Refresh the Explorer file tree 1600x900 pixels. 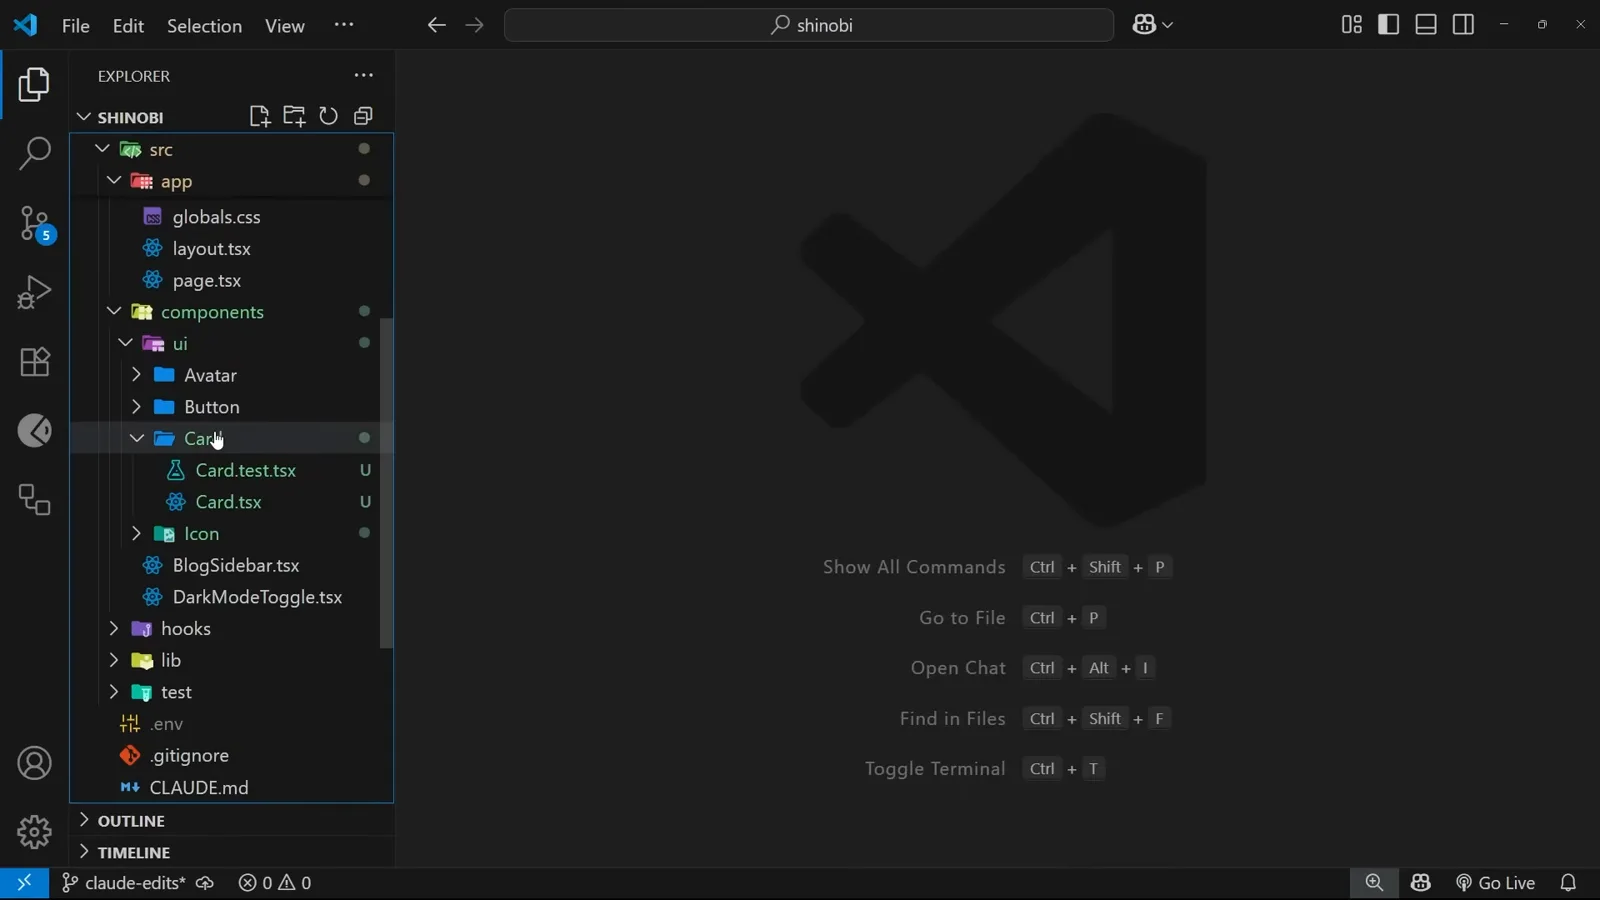[328, 116]
